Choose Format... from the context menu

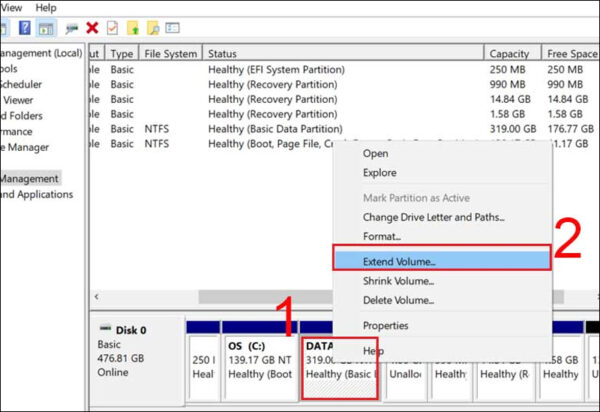tap(383, 237)
